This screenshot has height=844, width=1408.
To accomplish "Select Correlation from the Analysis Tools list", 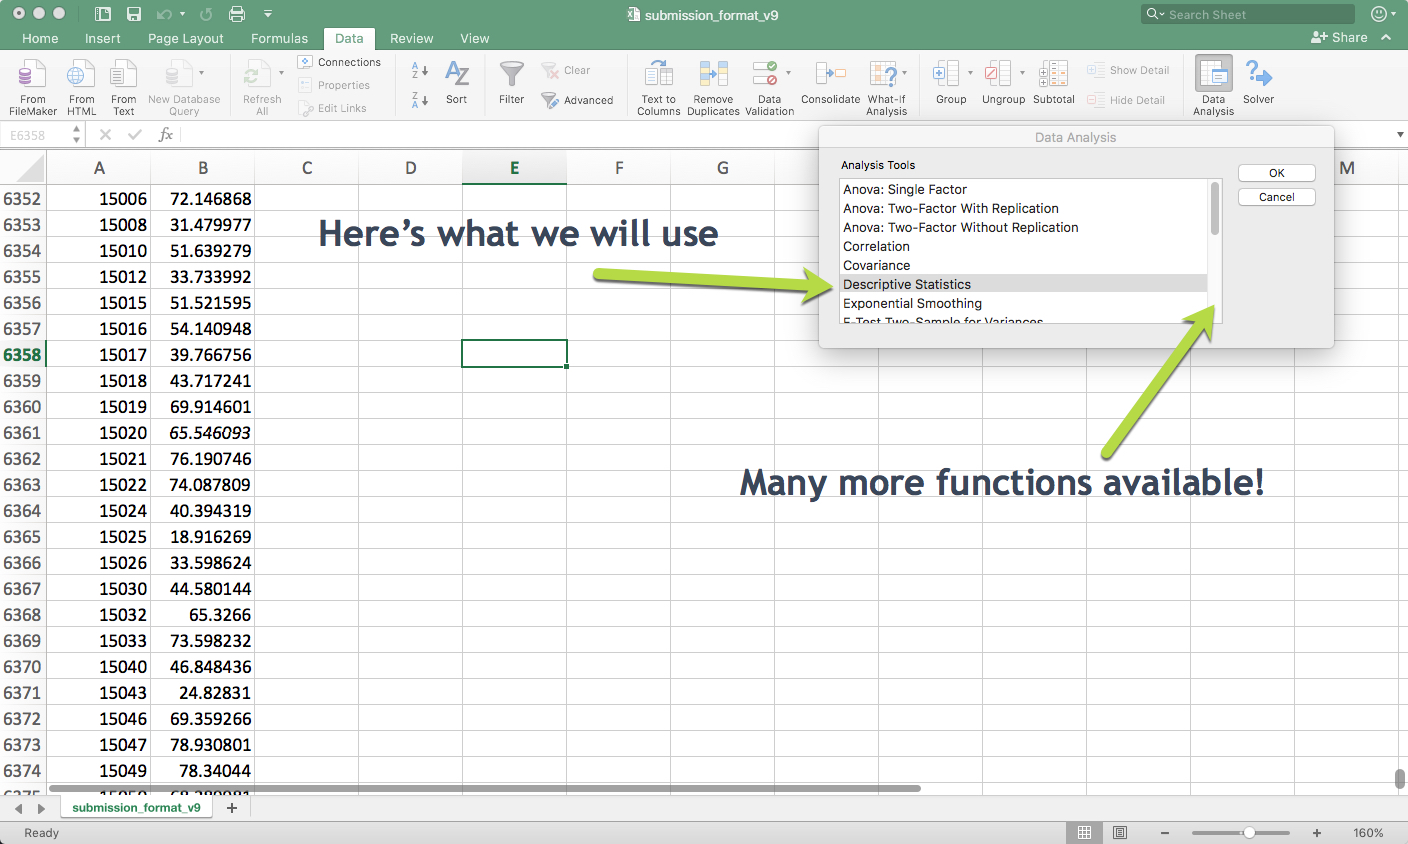I will point(876,246).
